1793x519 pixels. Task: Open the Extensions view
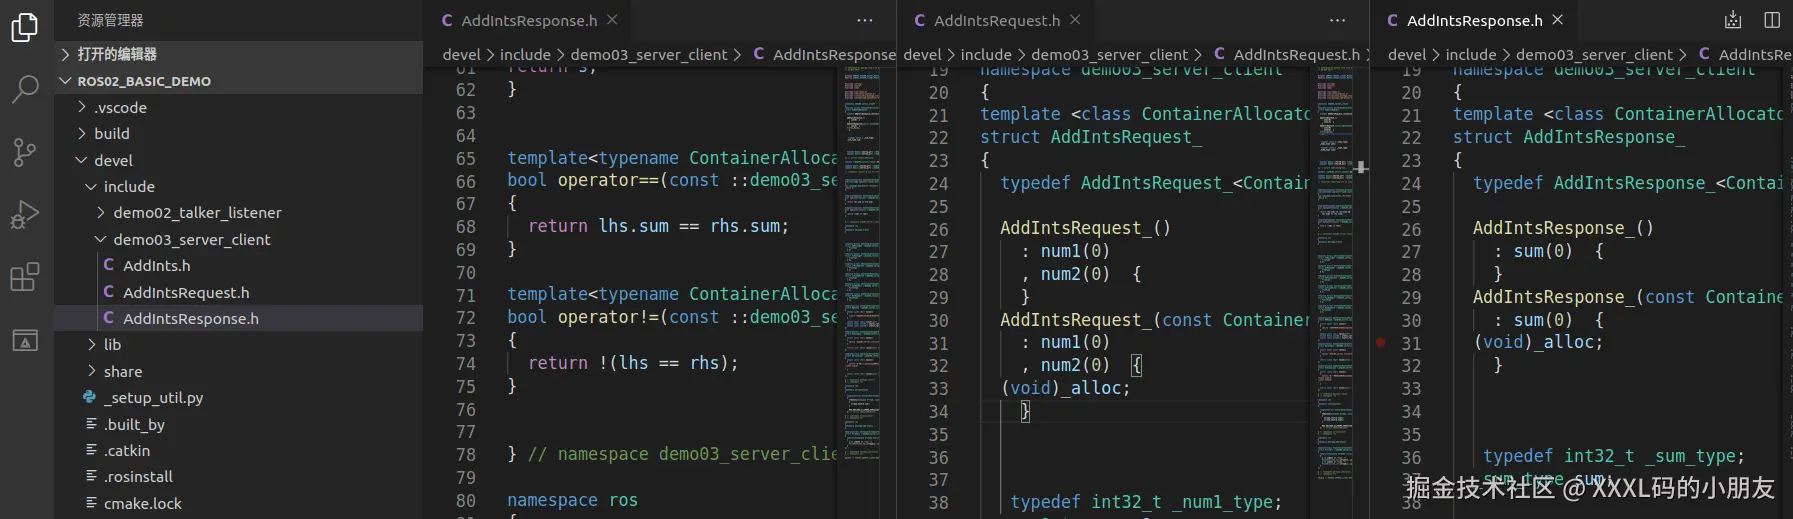click(x=25, y=276)
